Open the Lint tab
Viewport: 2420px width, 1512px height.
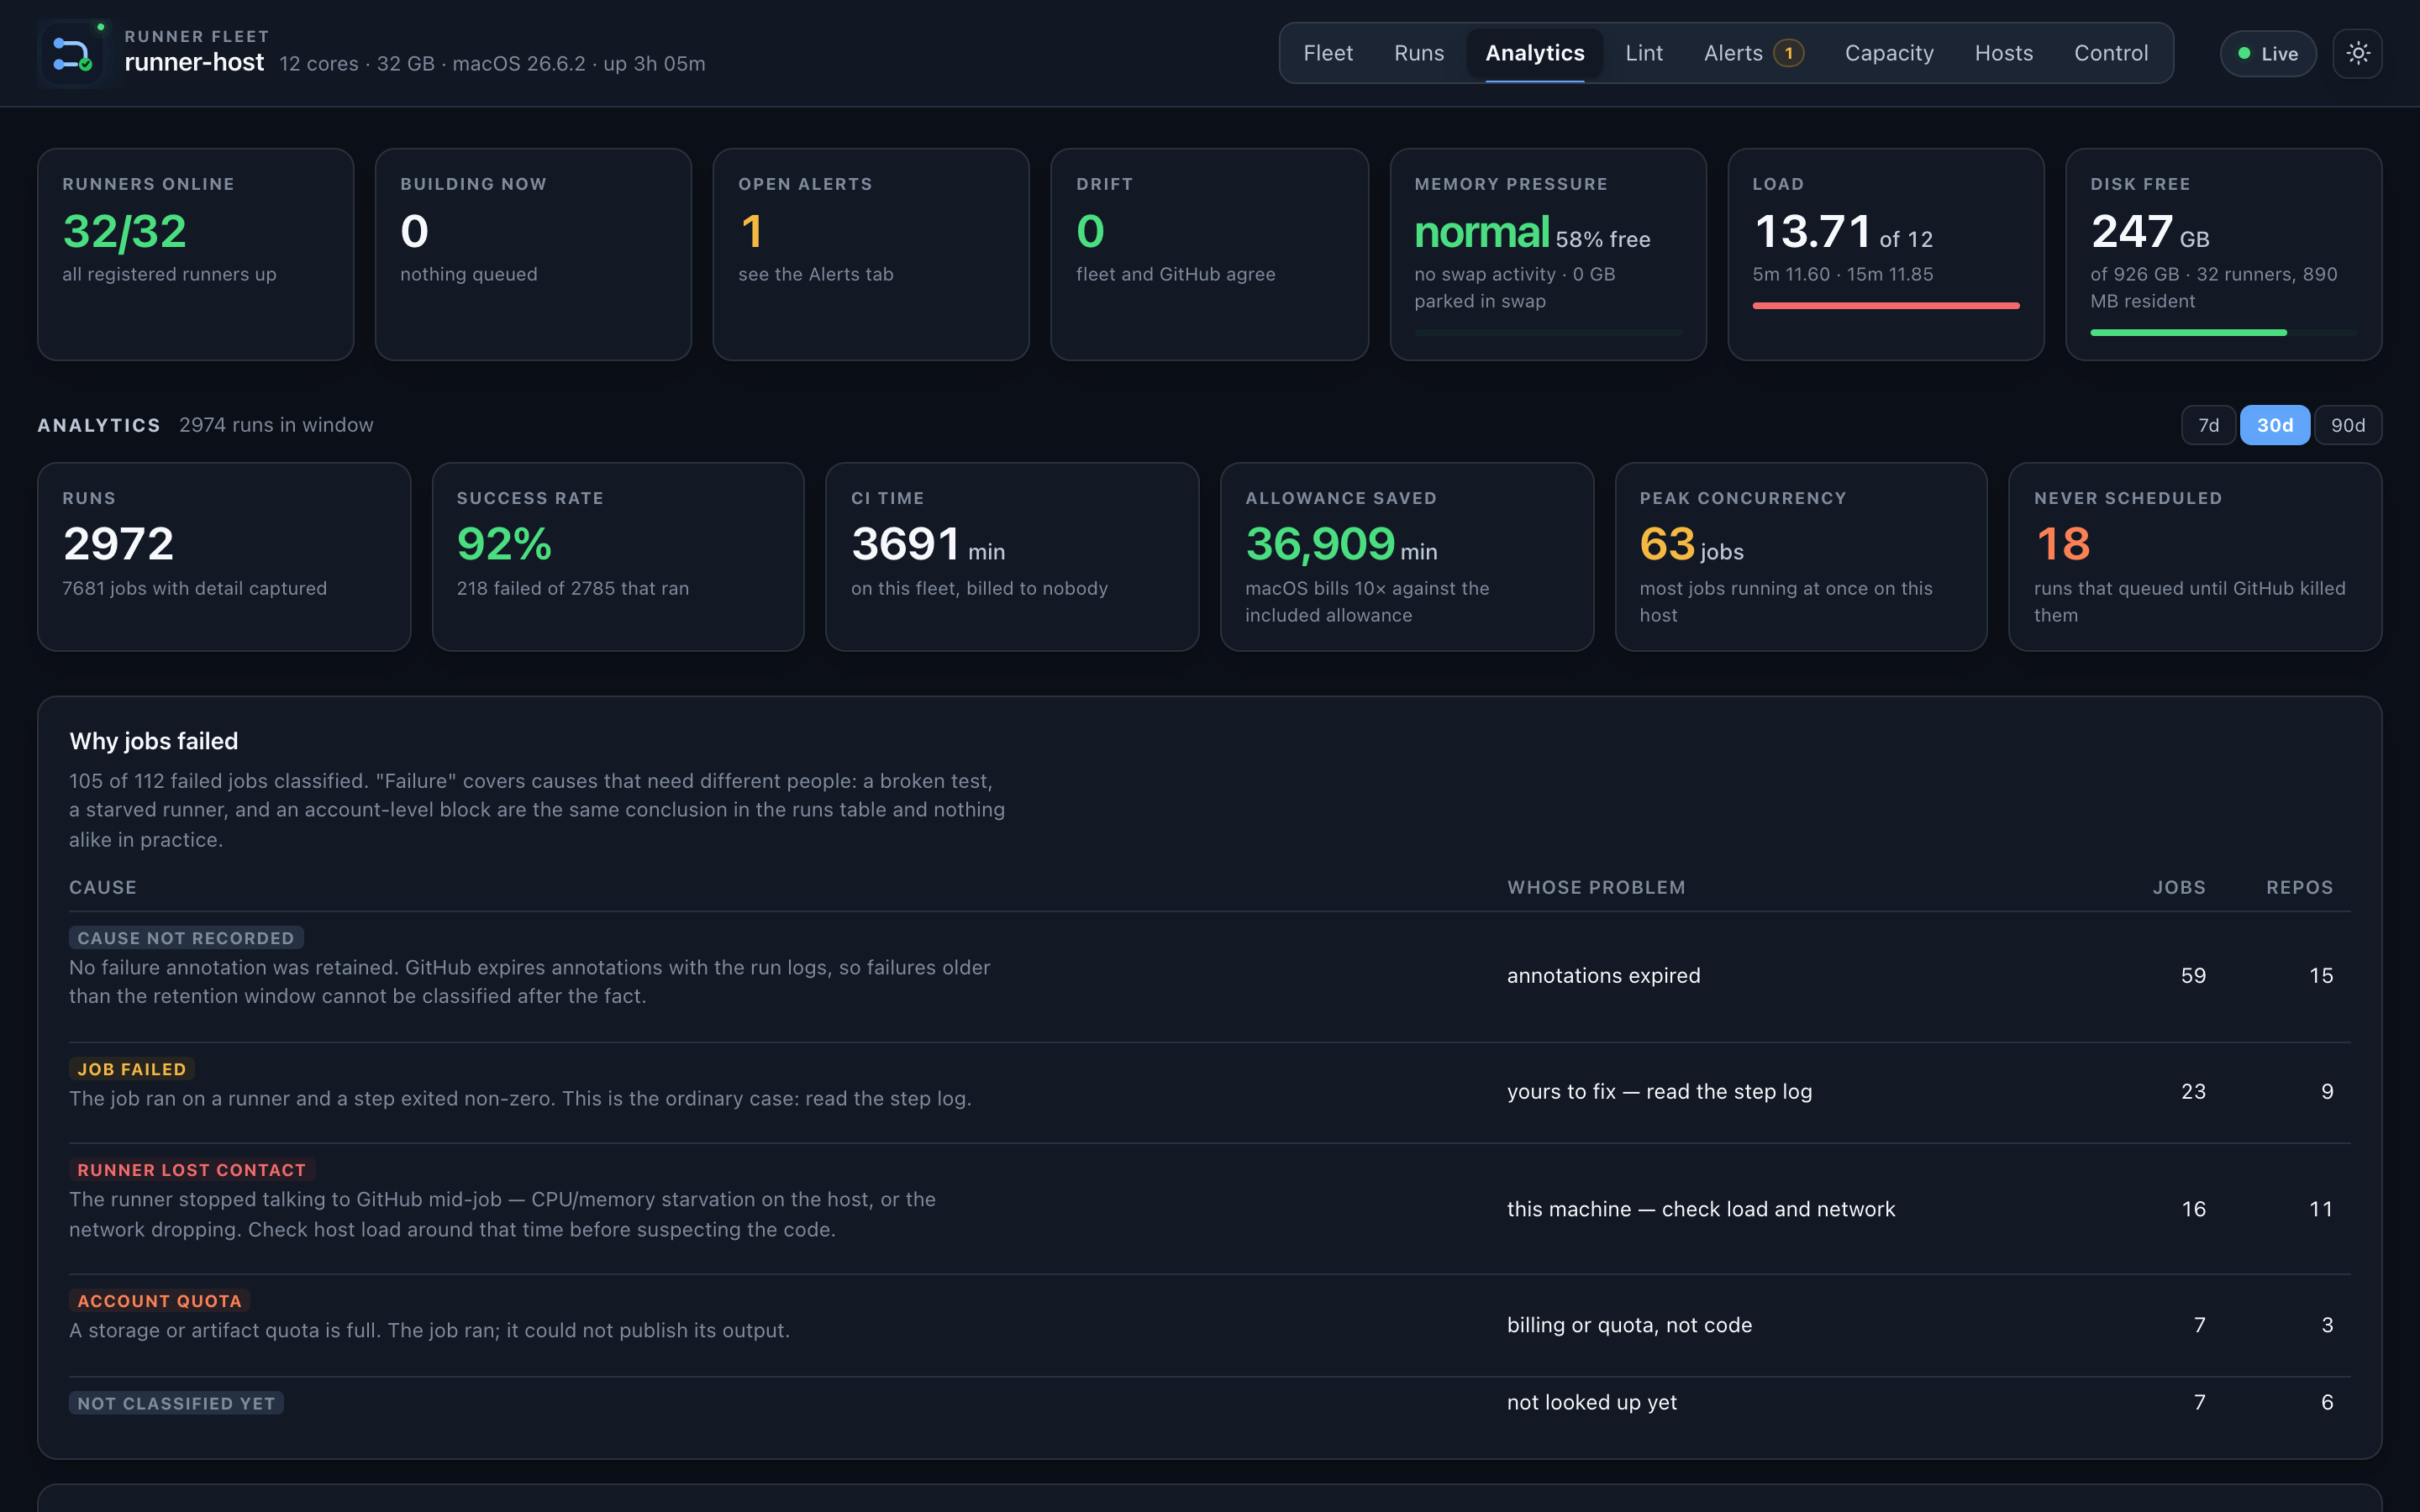coord(1643,53)
